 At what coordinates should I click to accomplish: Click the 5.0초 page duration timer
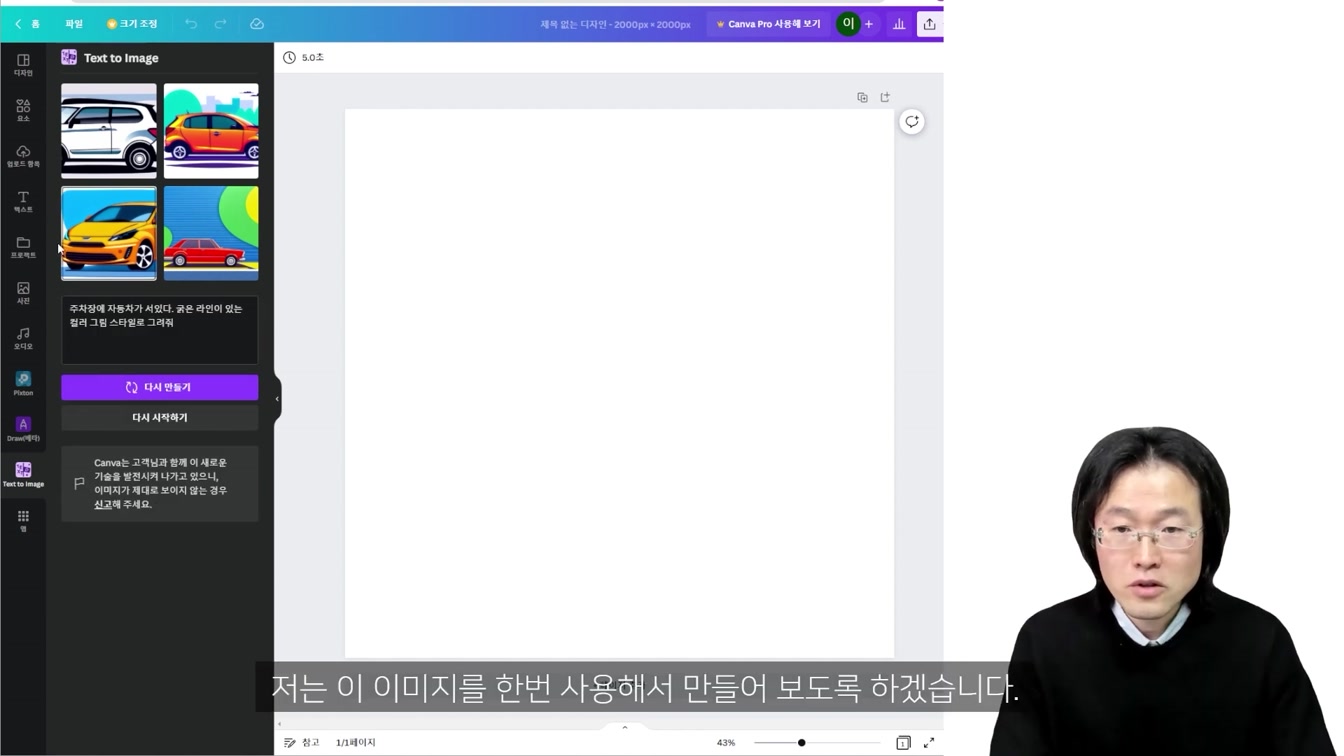pyautogui.click(x=304, y=57)
